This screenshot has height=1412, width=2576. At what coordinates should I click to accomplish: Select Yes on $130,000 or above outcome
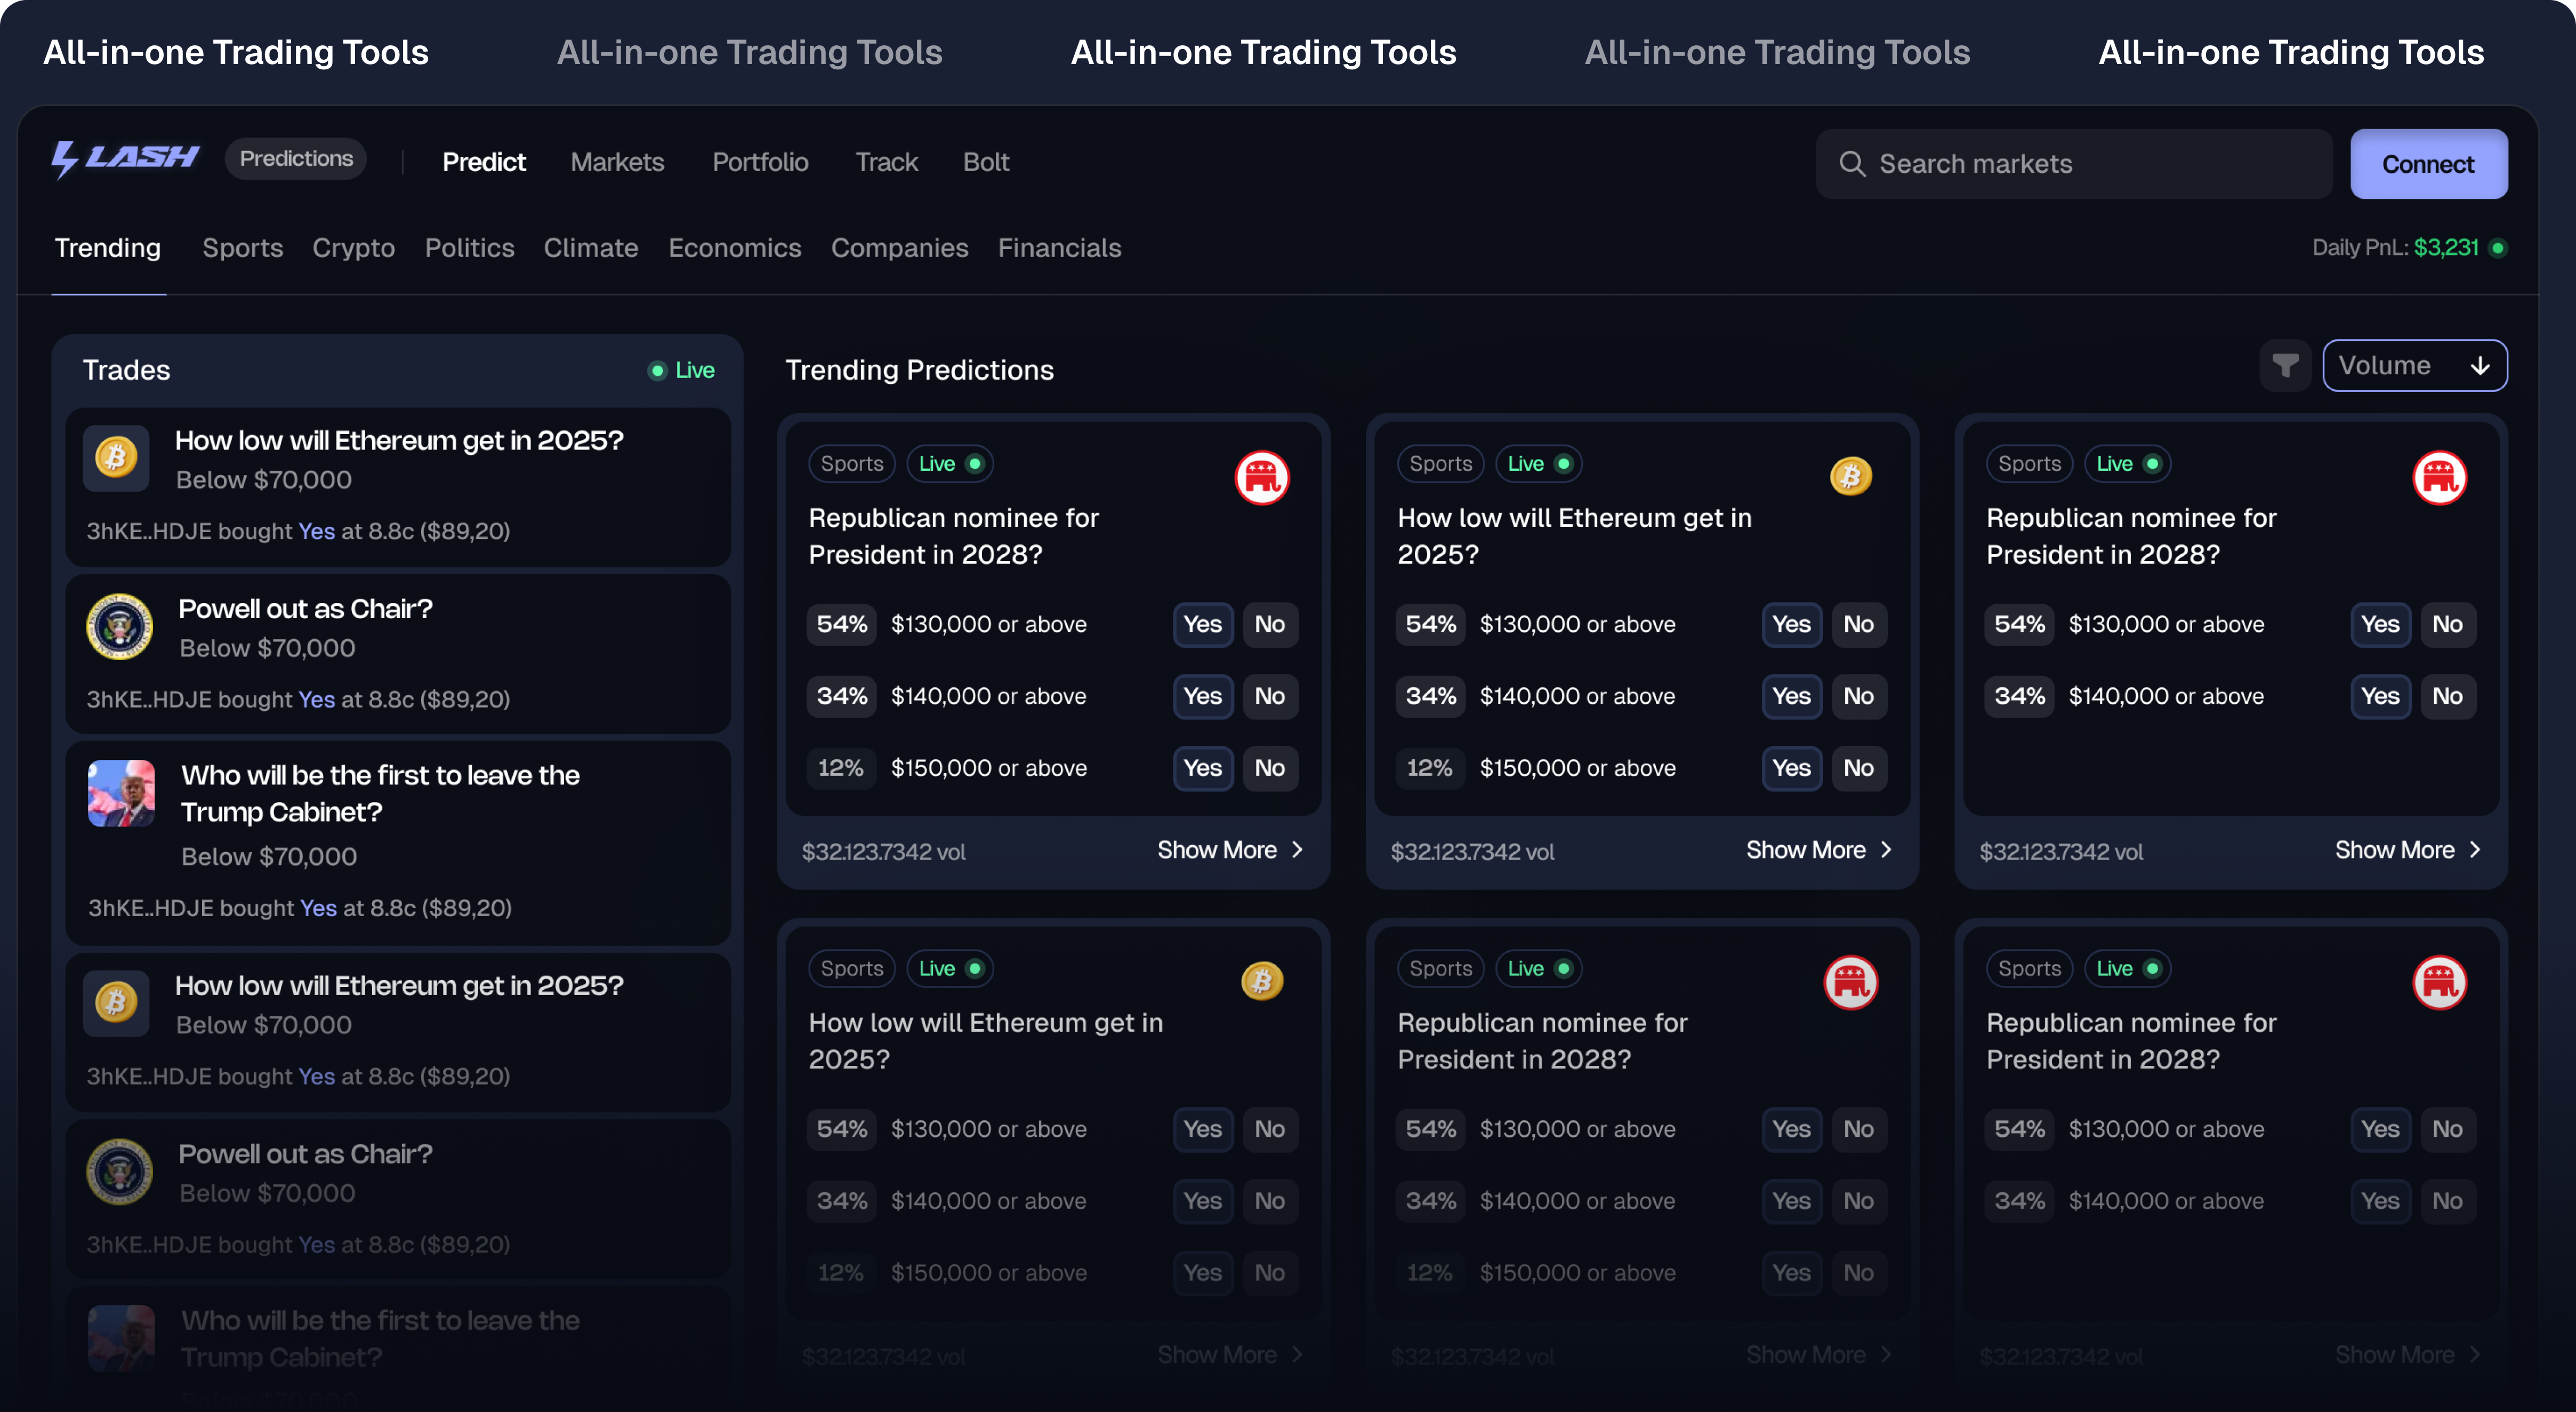[1202, 624]
